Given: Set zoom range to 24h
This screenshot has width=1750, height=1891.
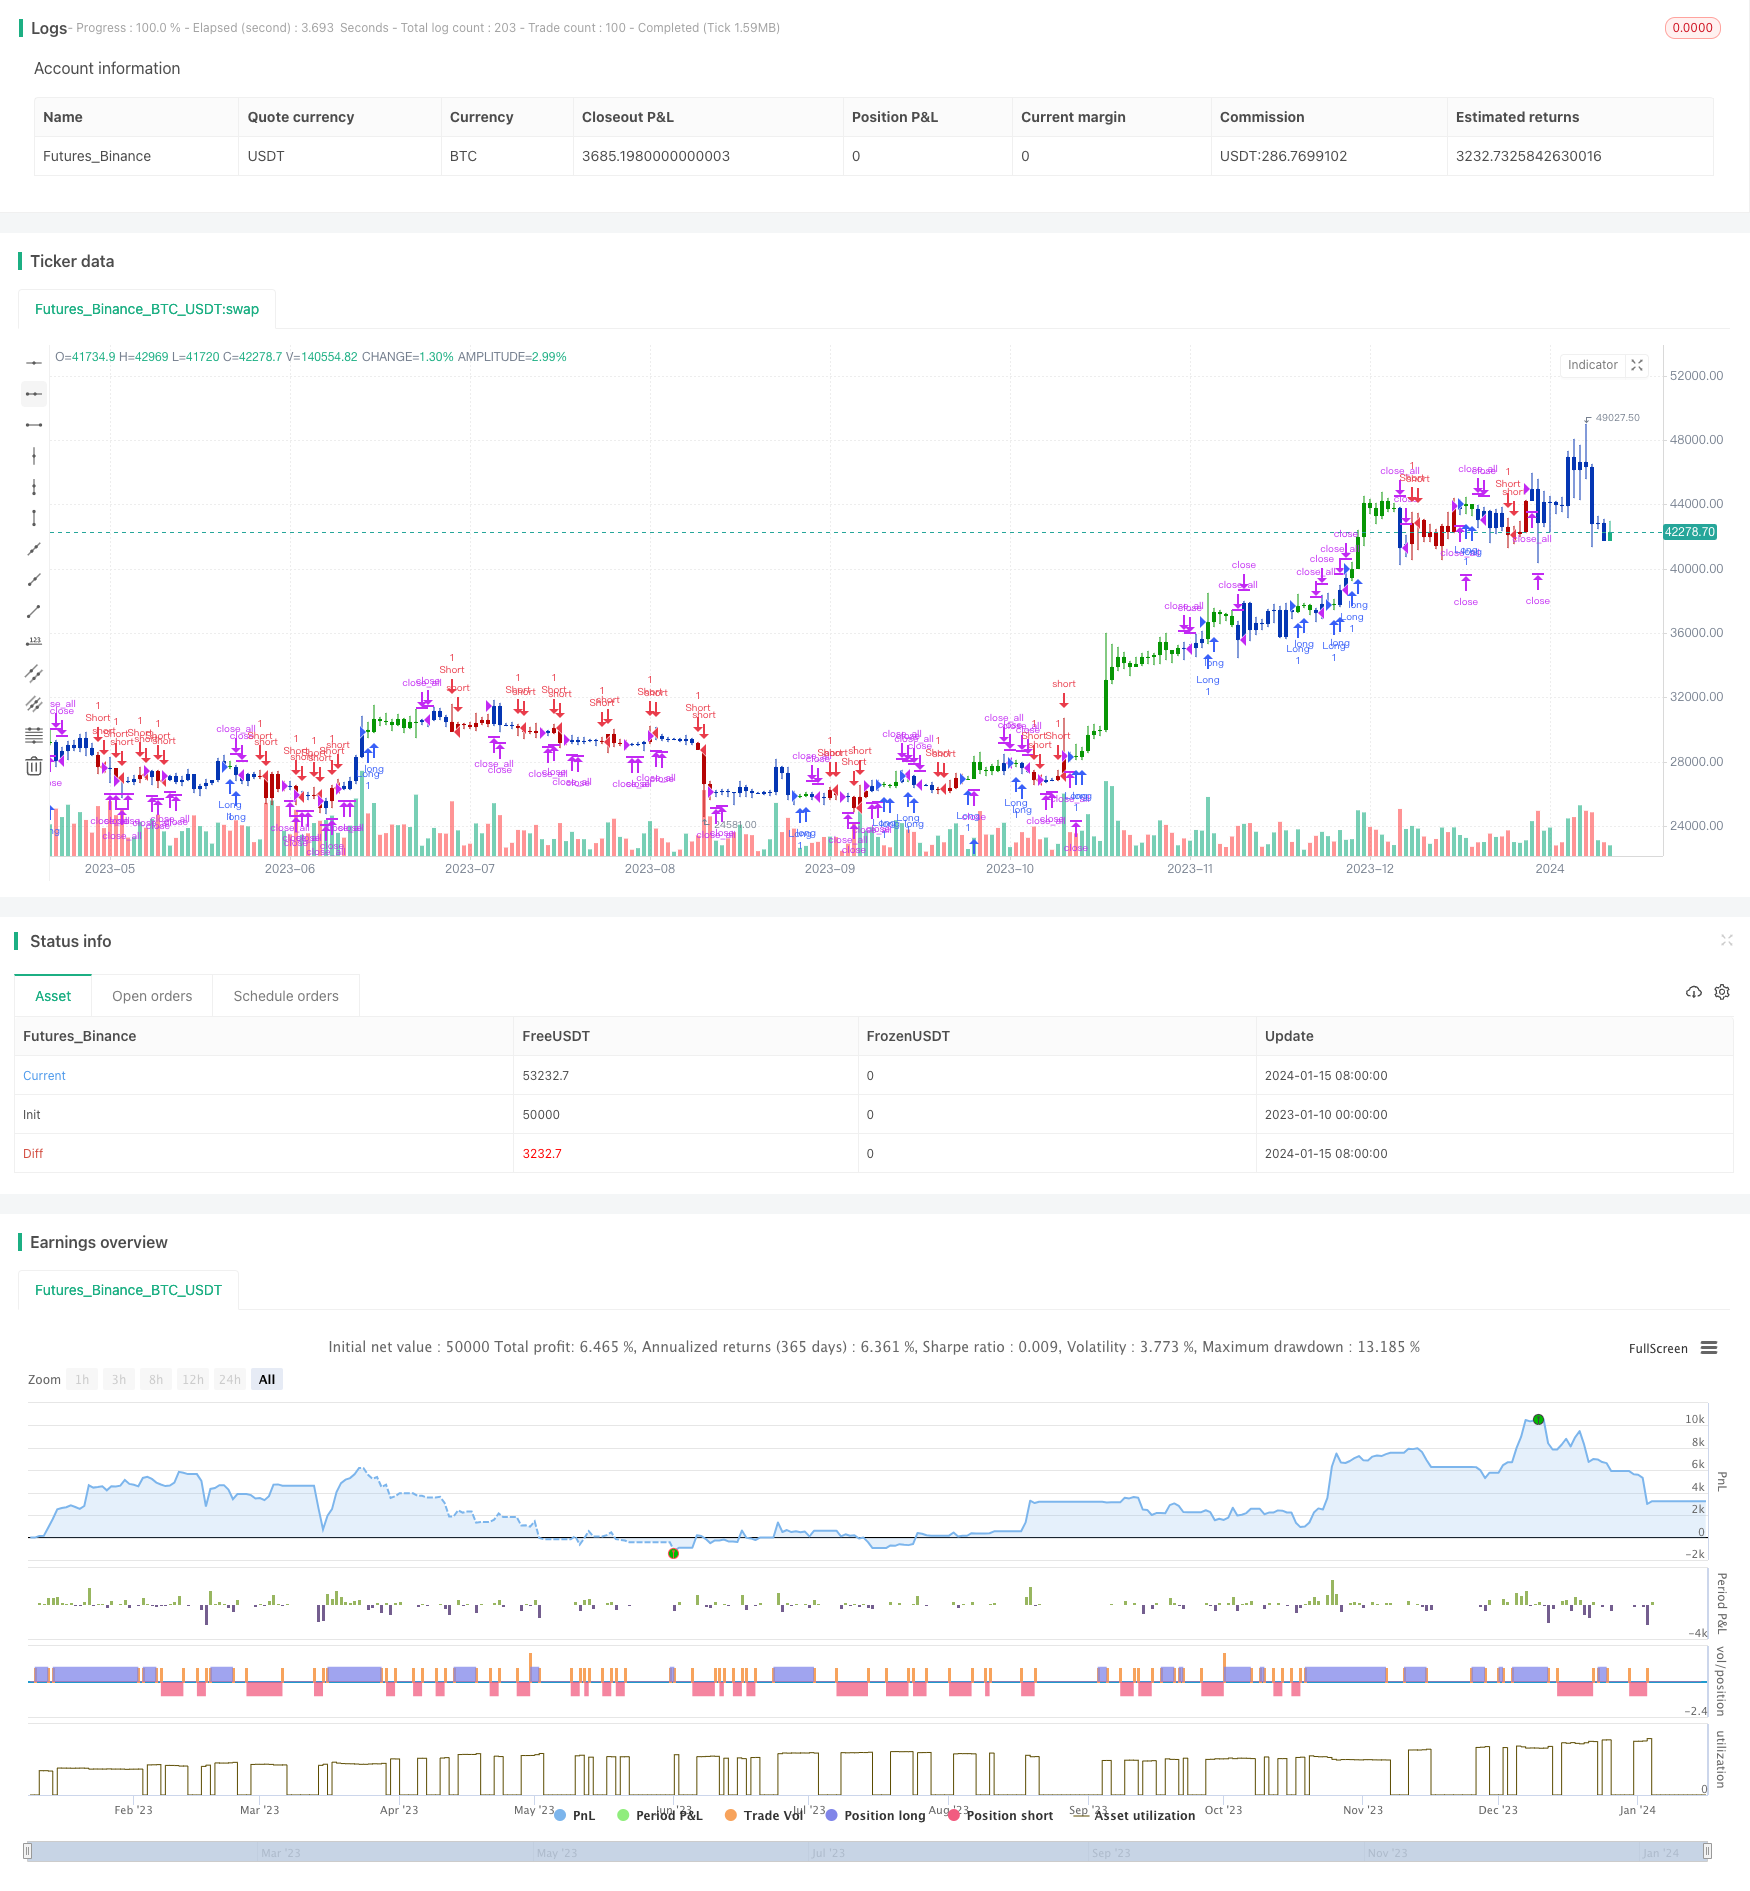Looking at the screenshot, I should click(230, 1379).
